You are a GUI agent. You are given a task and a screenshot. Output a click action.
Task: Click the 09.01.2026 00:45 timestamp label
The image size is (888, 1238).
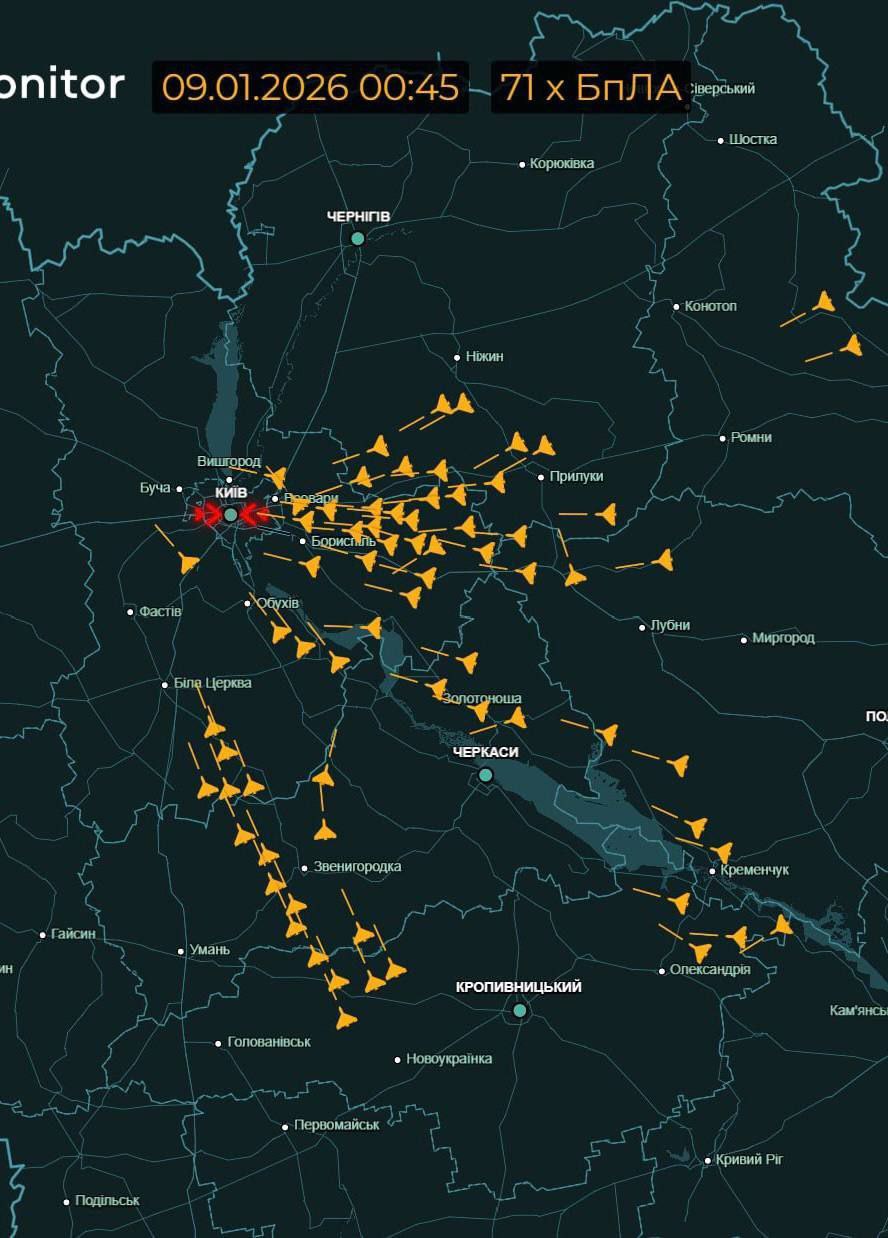coord(310,87)
